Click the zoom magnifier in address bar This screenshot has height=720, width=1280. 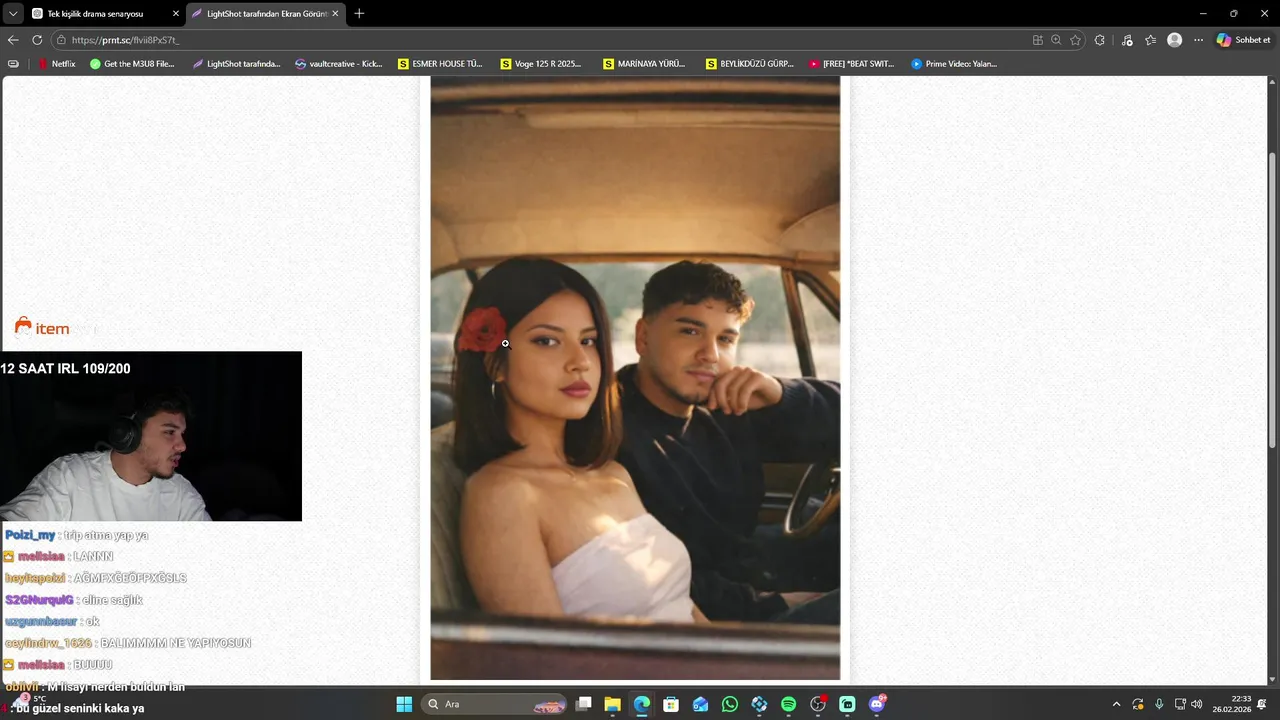[1056, 40]
